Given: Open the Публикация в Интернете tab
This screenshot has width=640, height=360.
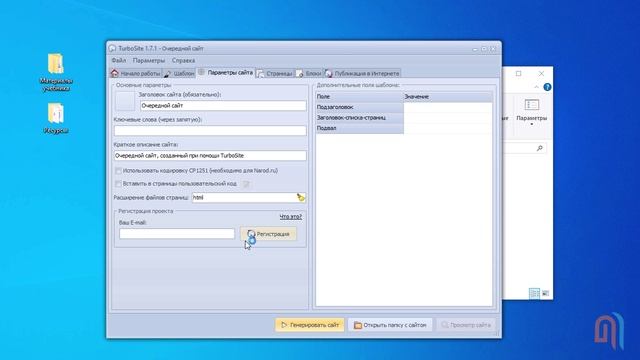Looking at the screenshot, I should tap(362, 73).
